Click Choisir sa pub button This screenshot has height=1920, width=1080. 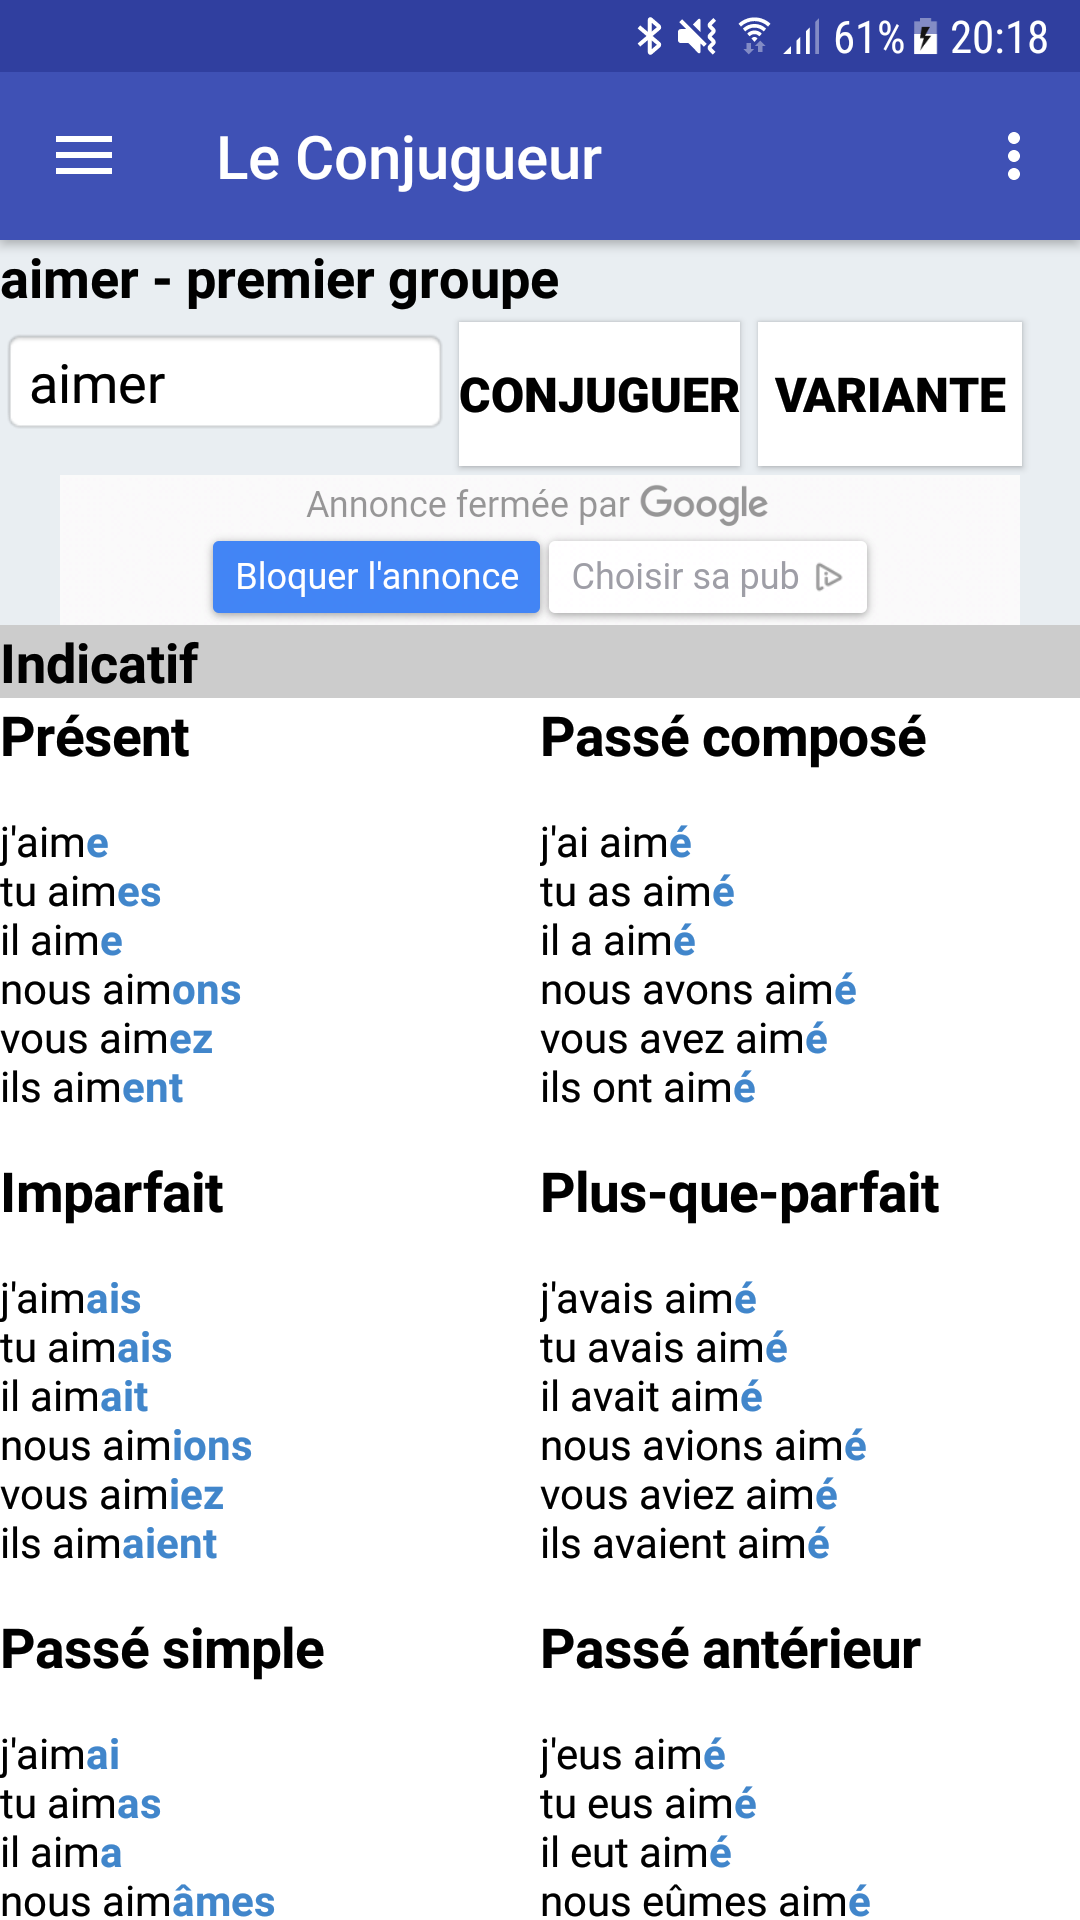pyautogui.click(x=707, y=577)
